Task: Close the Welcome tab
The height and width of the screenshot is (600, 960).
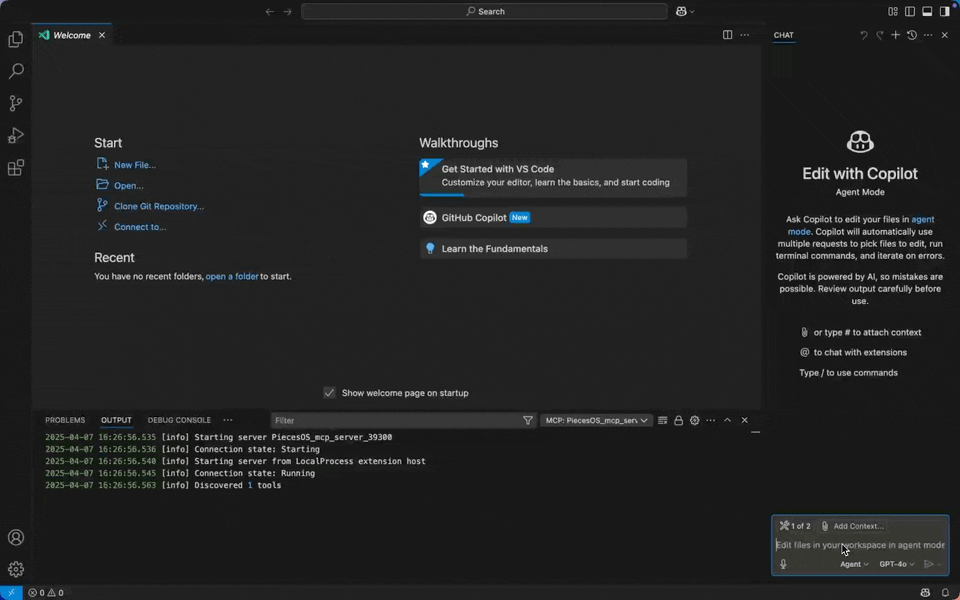Action: tap(102, 35)
